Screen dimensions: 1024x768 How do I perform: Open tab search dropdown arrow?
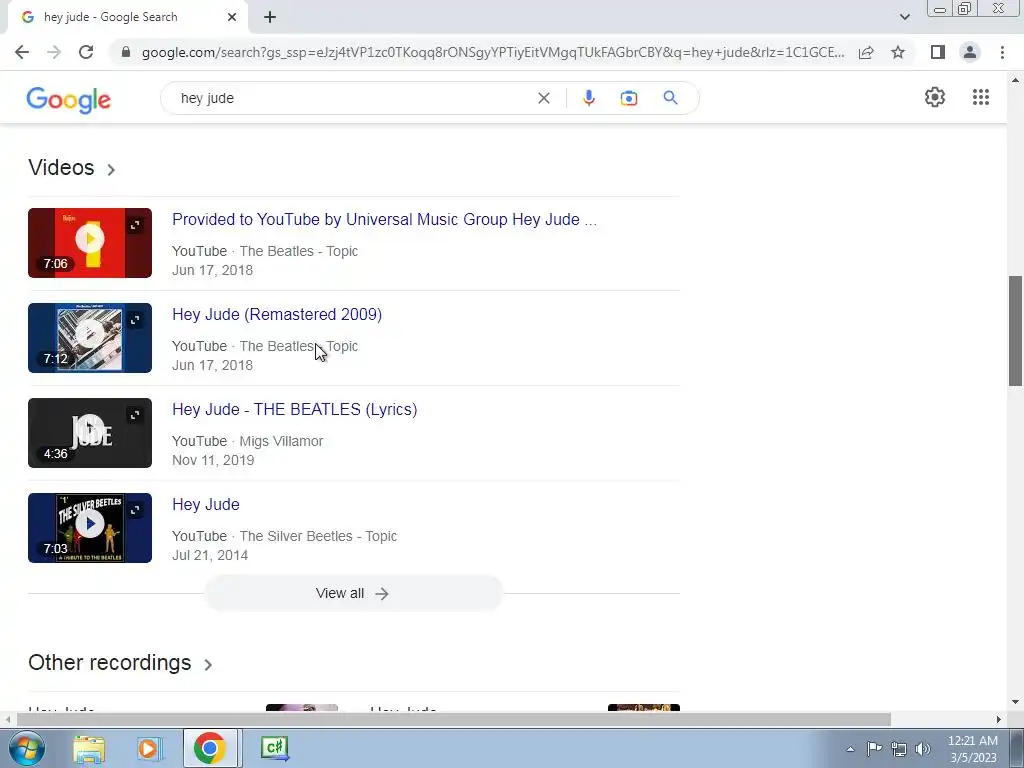[904, 17]
